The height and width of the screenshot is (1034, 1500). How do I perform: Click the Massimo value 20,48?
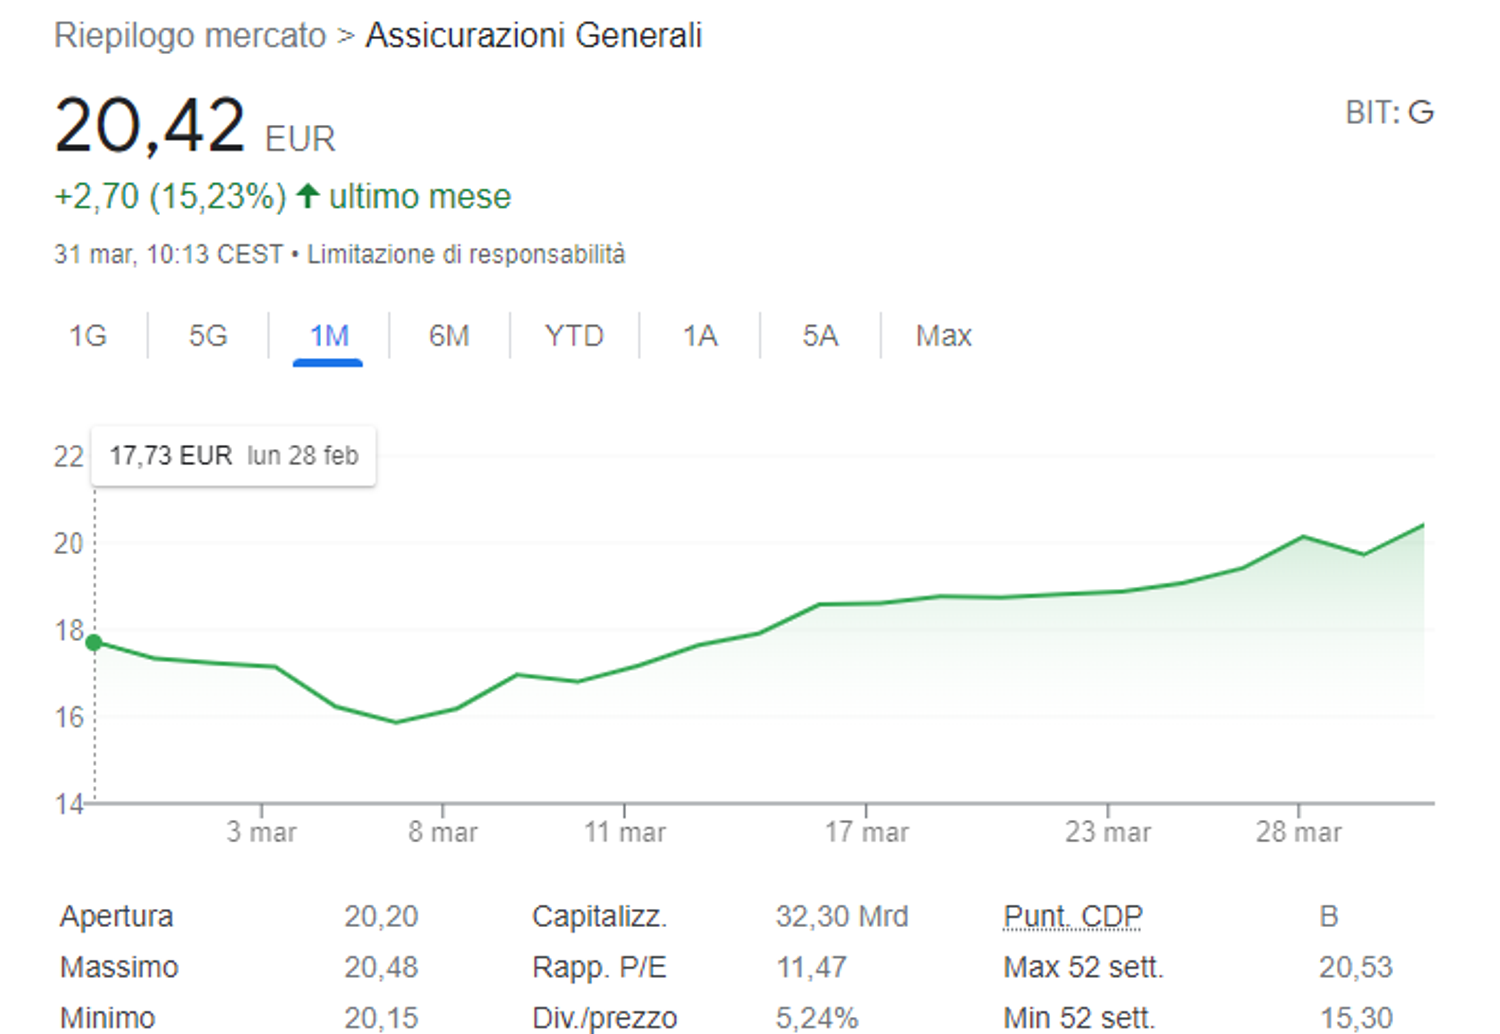(x=381, y=967)
